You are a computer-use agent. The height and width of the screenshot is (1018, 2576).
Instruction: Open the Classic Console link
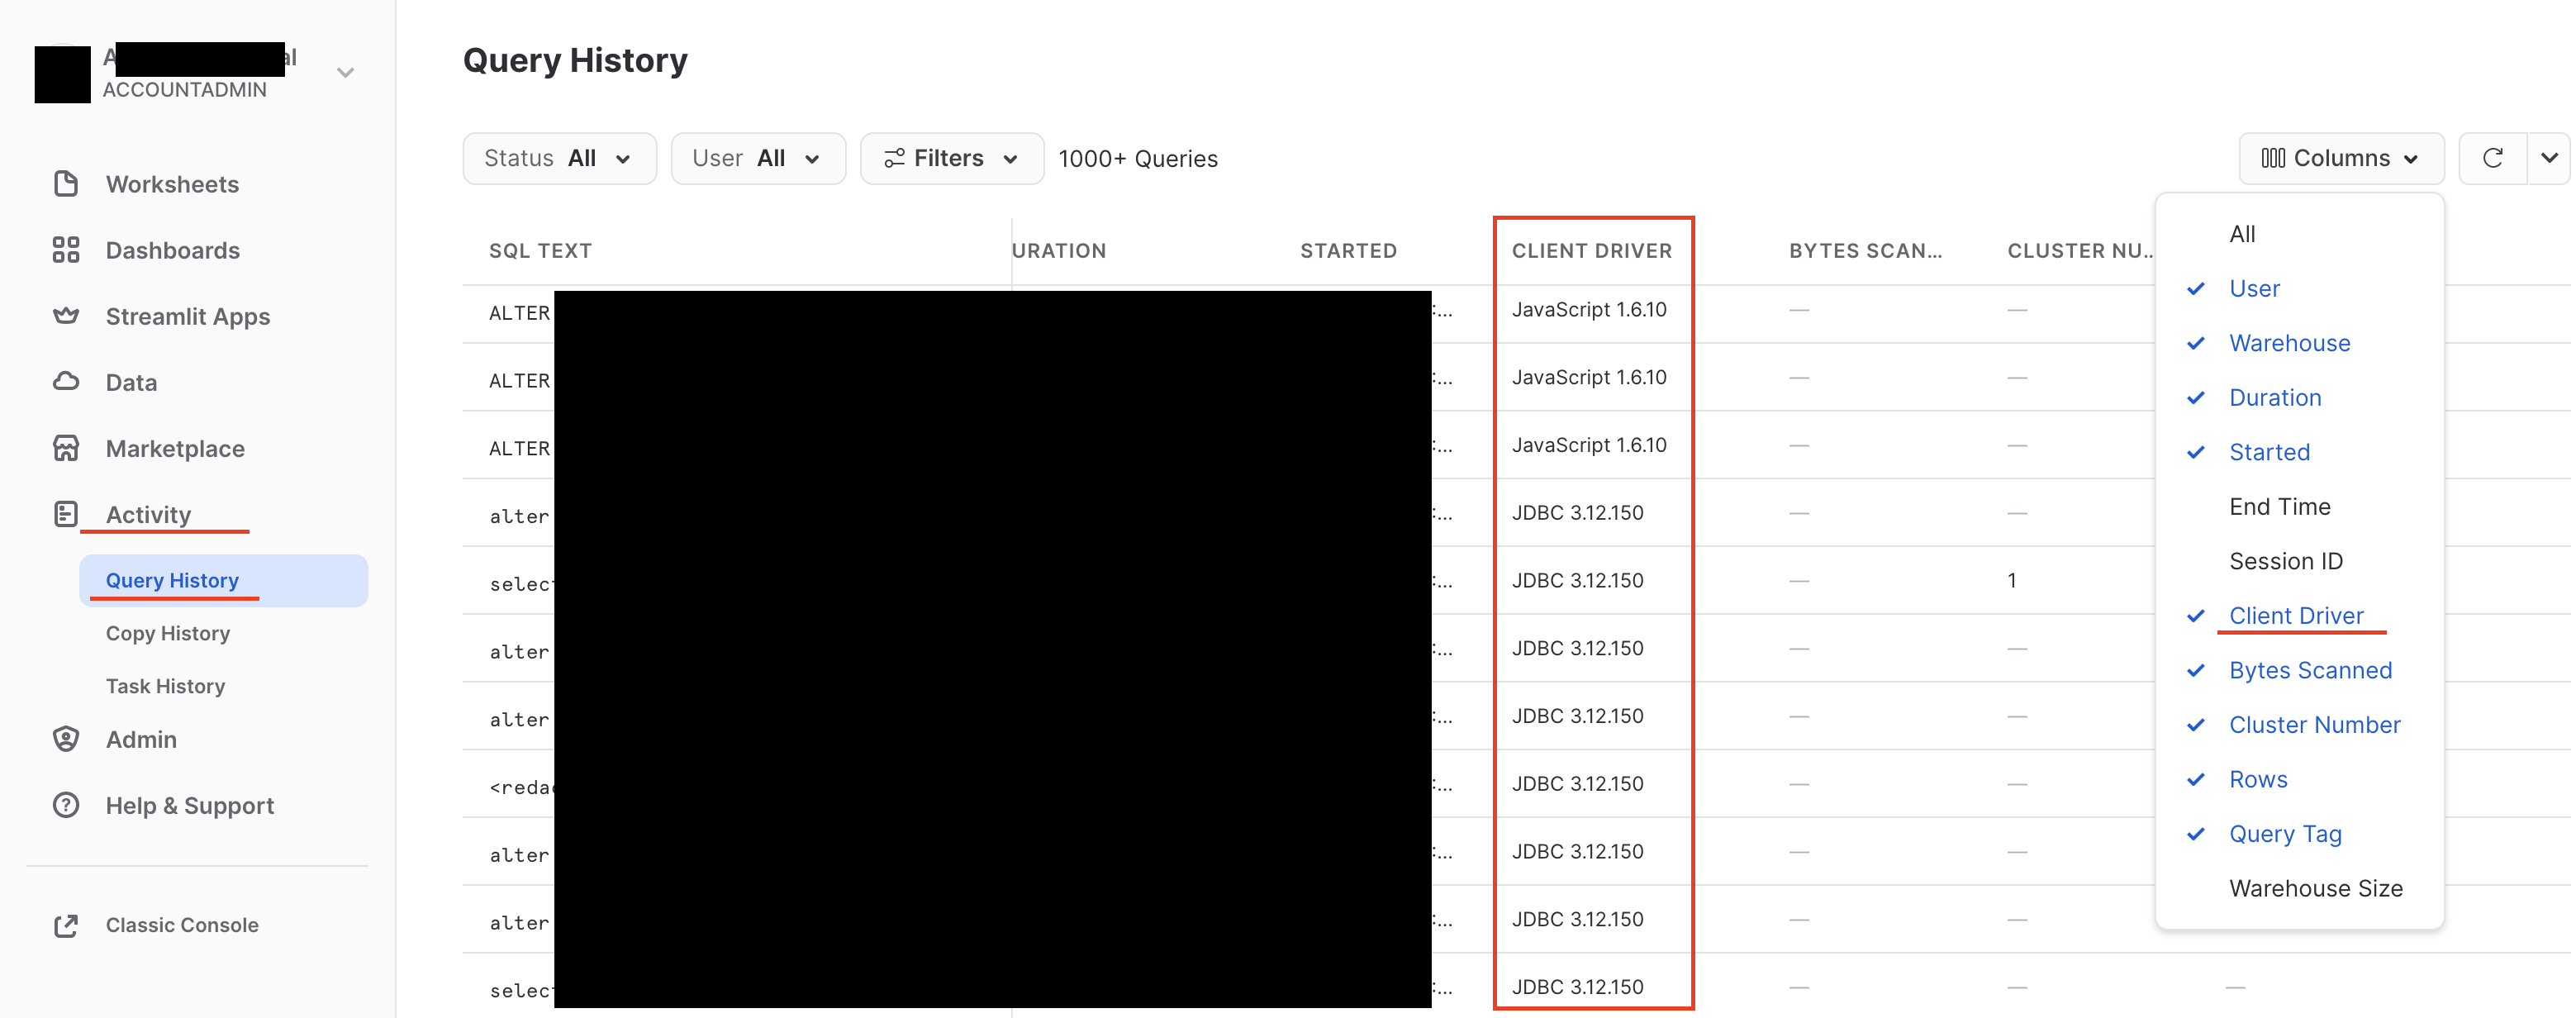tap(182, 925)
